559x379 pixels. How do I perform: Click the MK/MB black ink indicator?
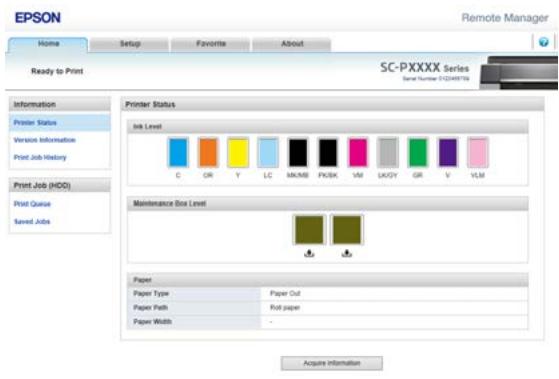point(298,153)
